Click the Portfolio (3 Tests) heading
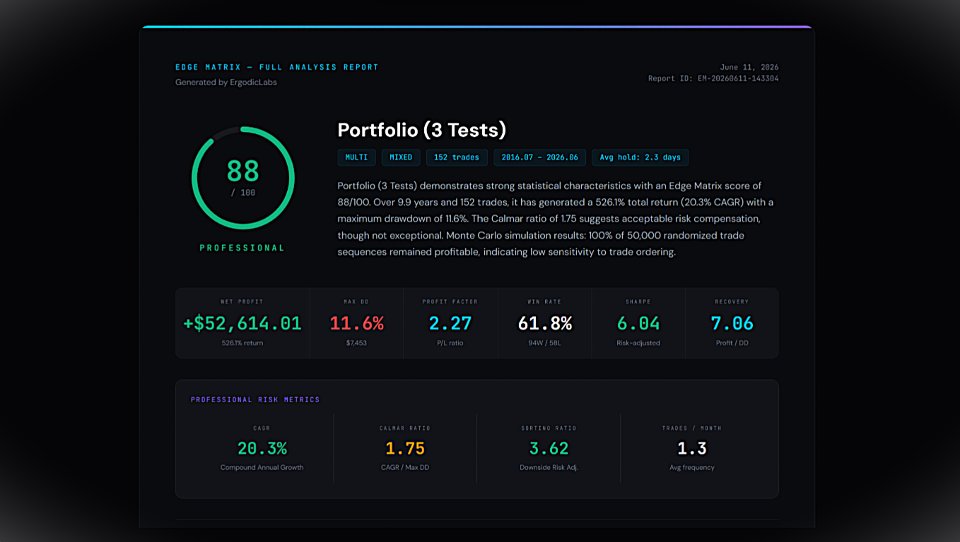960x542 pixels. [422, 130]
